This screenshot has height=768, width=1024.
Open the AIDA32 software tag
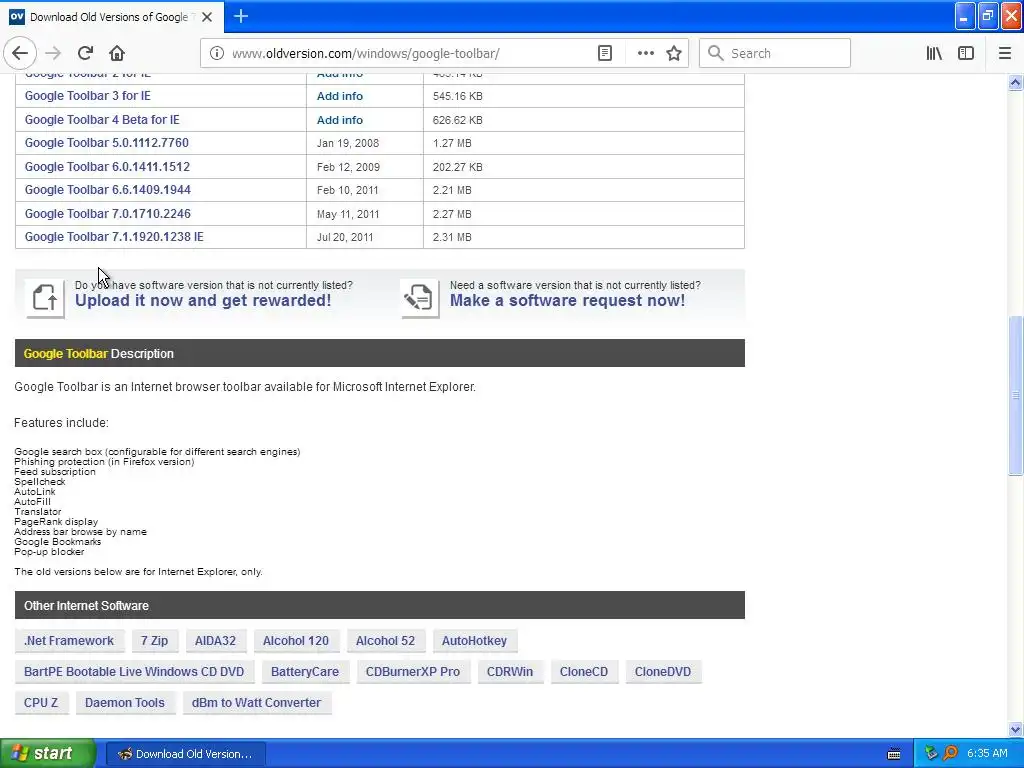click(216, 641)
